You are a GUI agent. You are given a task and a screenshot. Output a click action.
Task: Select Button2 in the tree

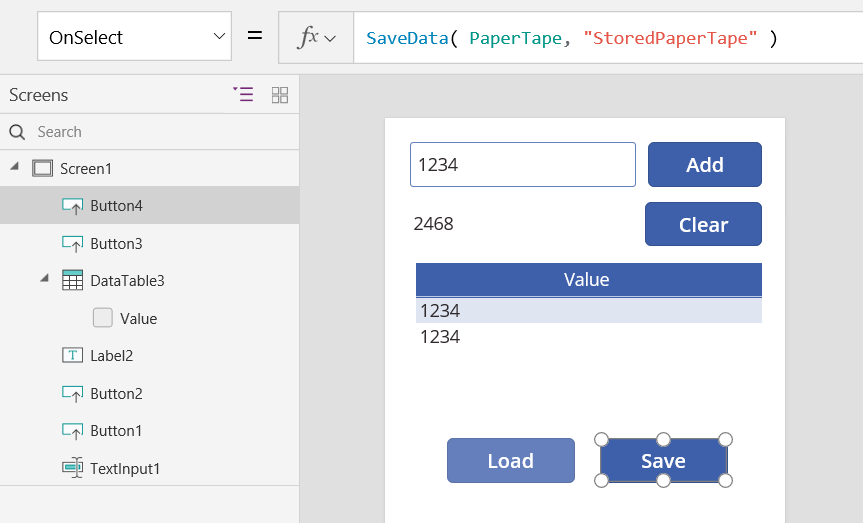point(116,394)
